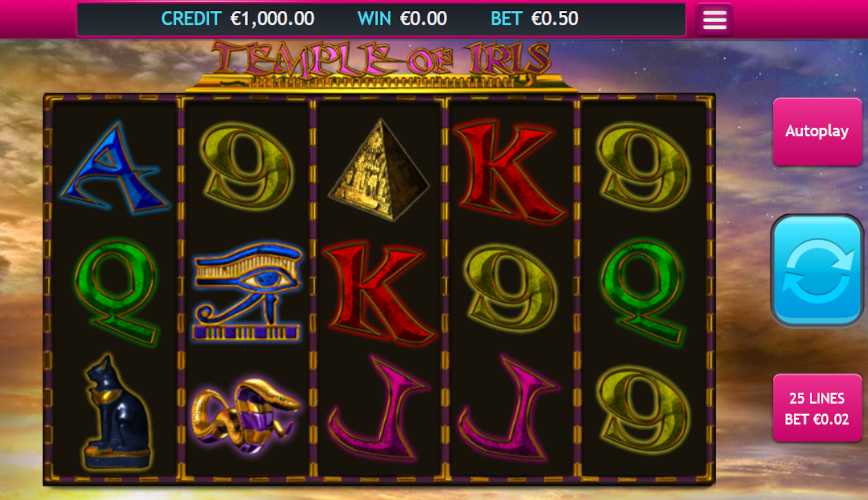The image size is (868, 500).
Task: Select the golden pyramid symbol
Action: [x=379, y=169]
